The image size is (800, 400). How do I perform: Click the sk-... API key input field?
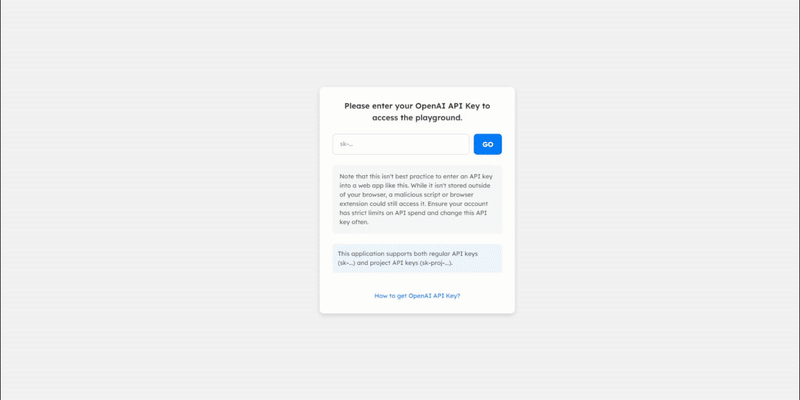click(401, 144)
